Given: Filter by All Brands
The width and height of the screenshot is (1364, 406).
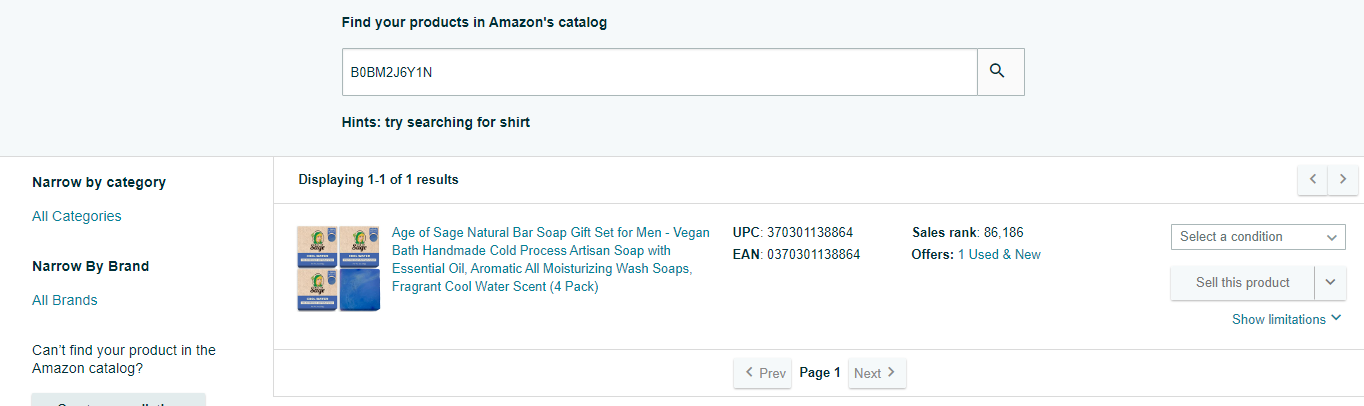Looking at the screenshot, I should coord(65,300).
